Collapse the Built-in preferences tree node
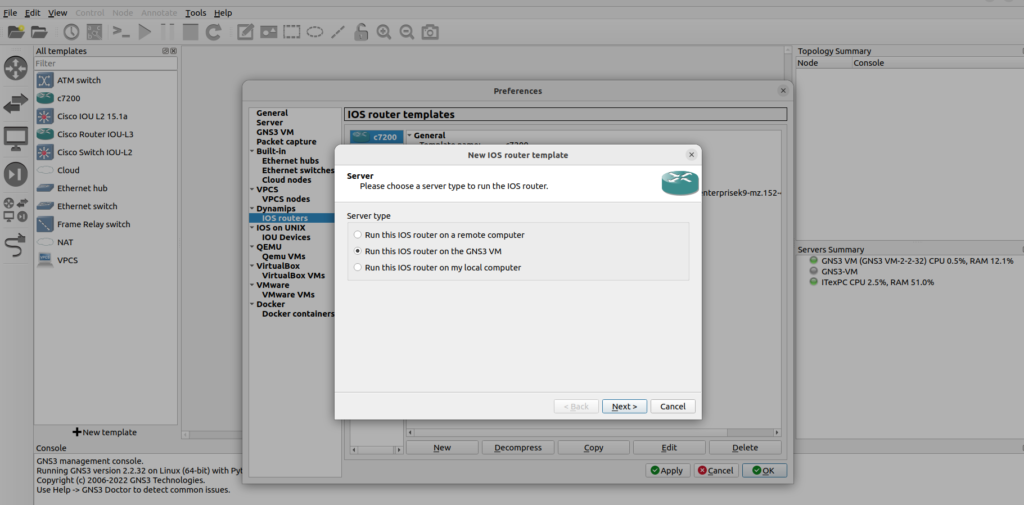The height and width of the screenshot is (505, 1024). 251,151
